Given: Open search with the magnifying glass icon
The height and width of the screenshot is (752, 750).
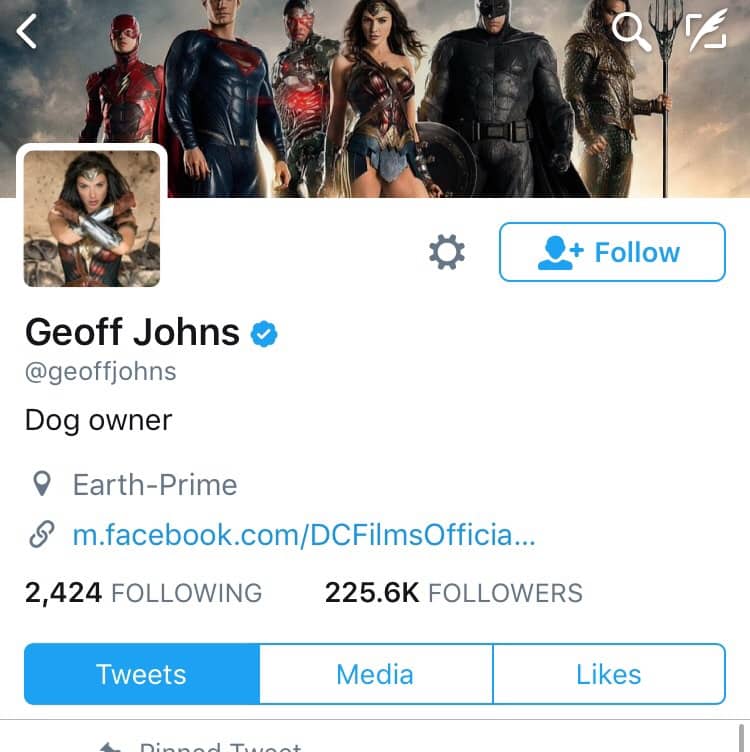Looking at the screenshot, I should click(x=630, y=32).
